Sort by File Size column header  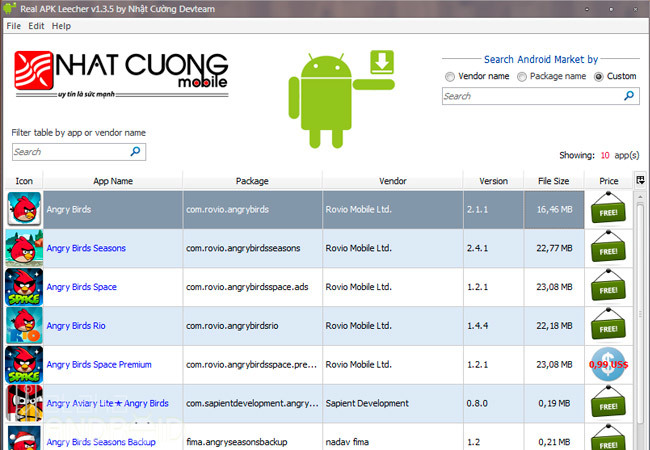coord(553,181)
